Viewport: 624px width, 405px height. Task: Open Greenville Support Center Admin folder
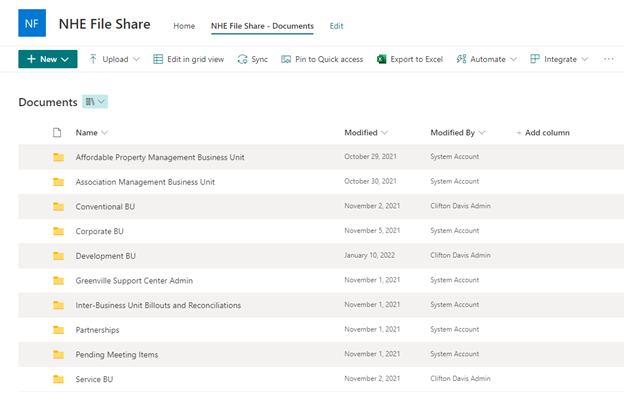[x=134, y=280]
